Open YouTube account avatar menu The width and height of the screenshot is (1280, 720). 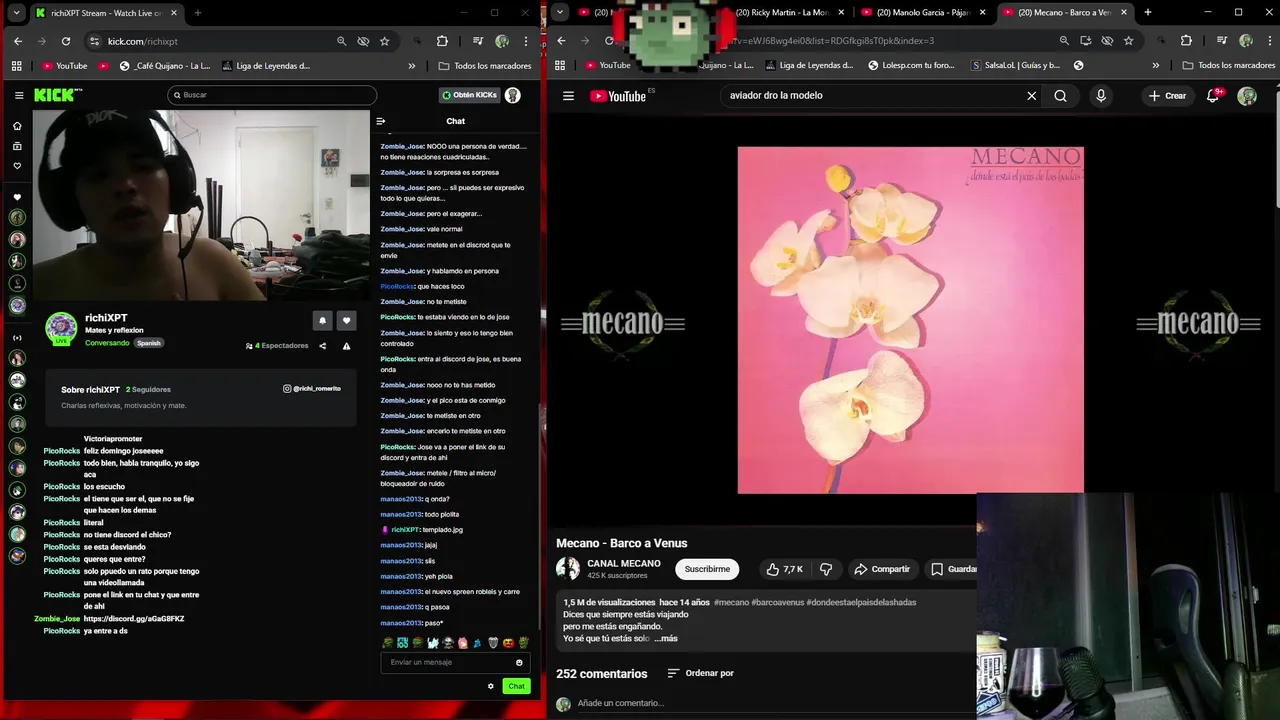(x=1247, y=96)
